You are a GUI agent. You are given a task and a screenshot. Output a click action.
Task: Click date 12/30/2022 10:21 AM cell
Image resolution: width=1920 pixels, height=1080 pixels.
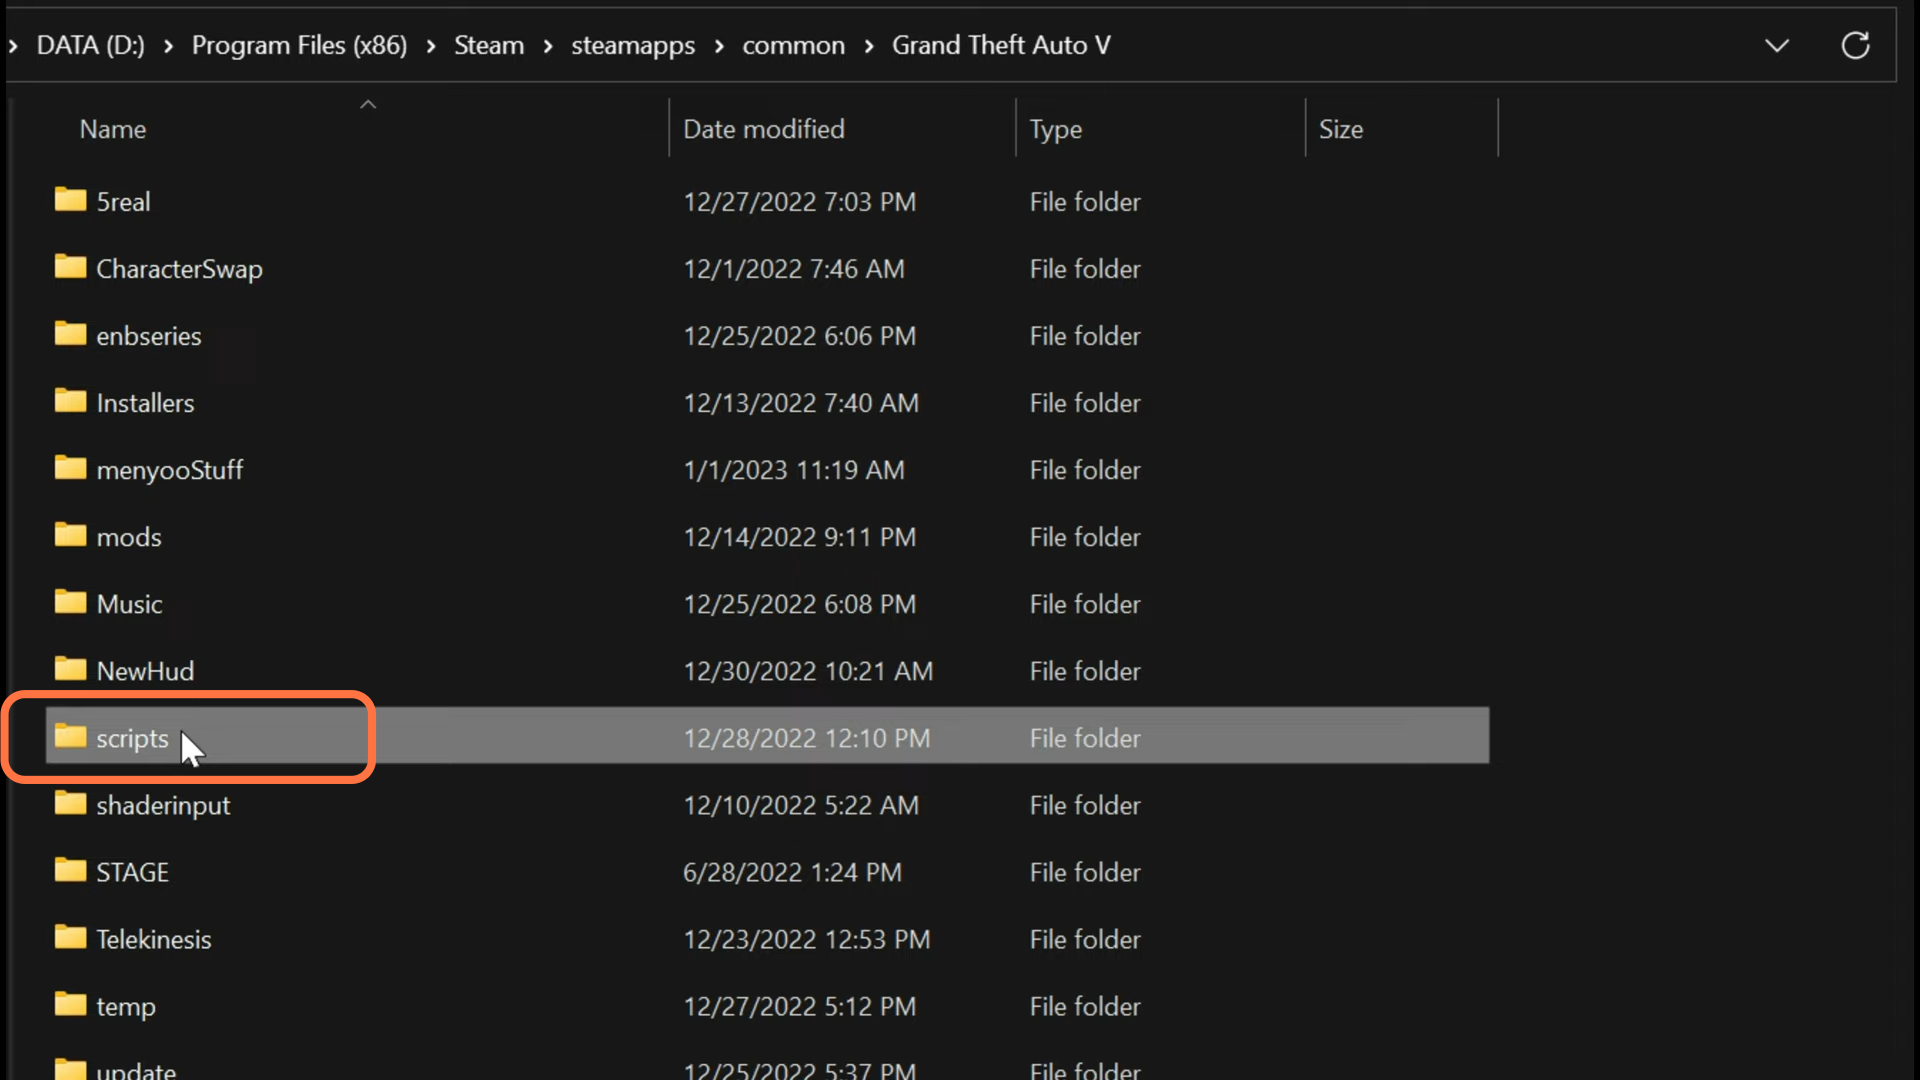point(808,671)
